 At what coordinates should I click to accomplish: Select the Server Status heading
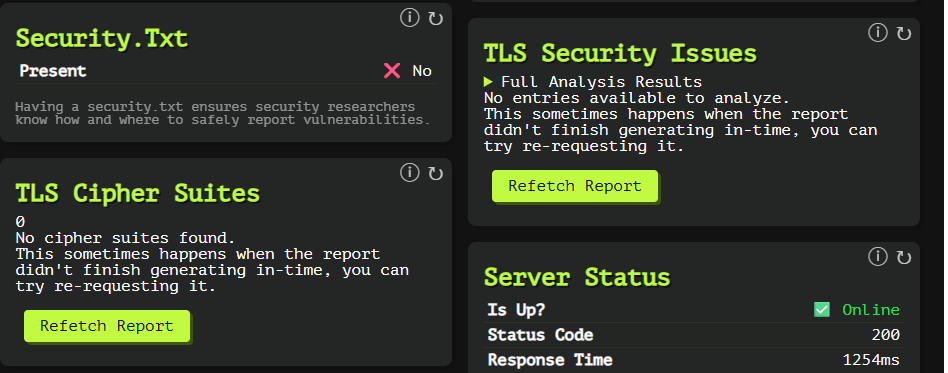click(577, 277)
